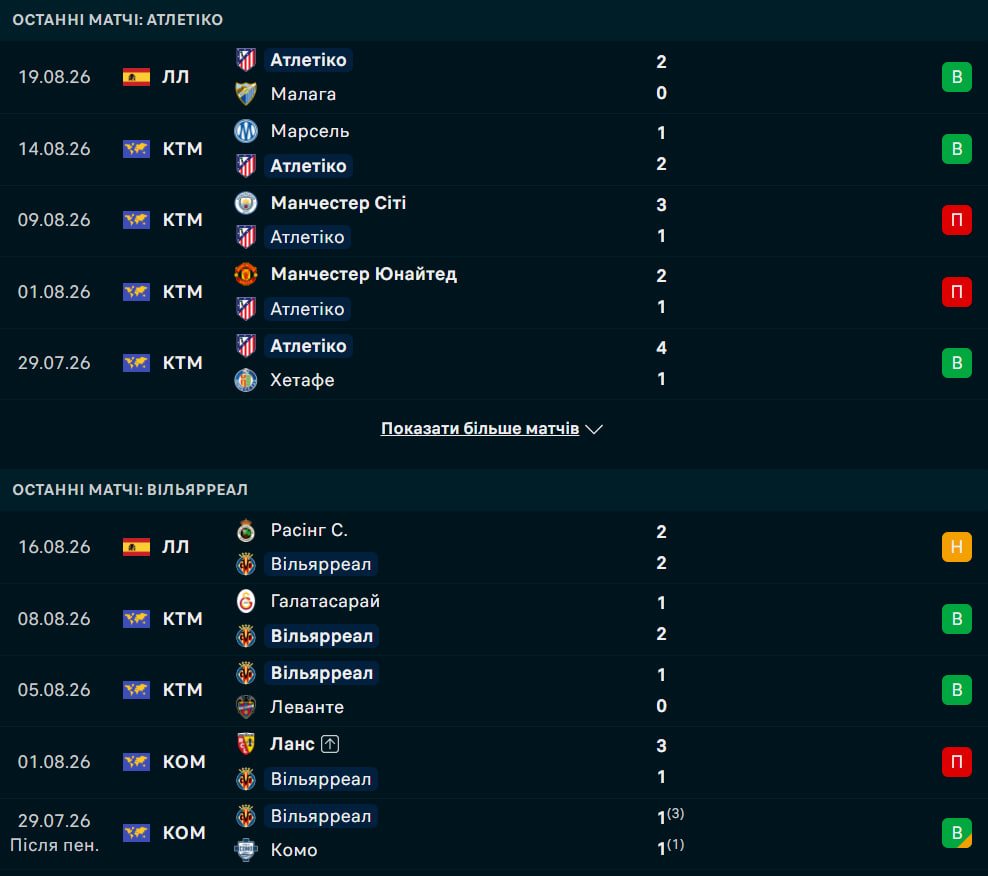Click the advancing arrow icon beside Ланс
Viewport: 988px width, 876px height.
coord(330,744)
